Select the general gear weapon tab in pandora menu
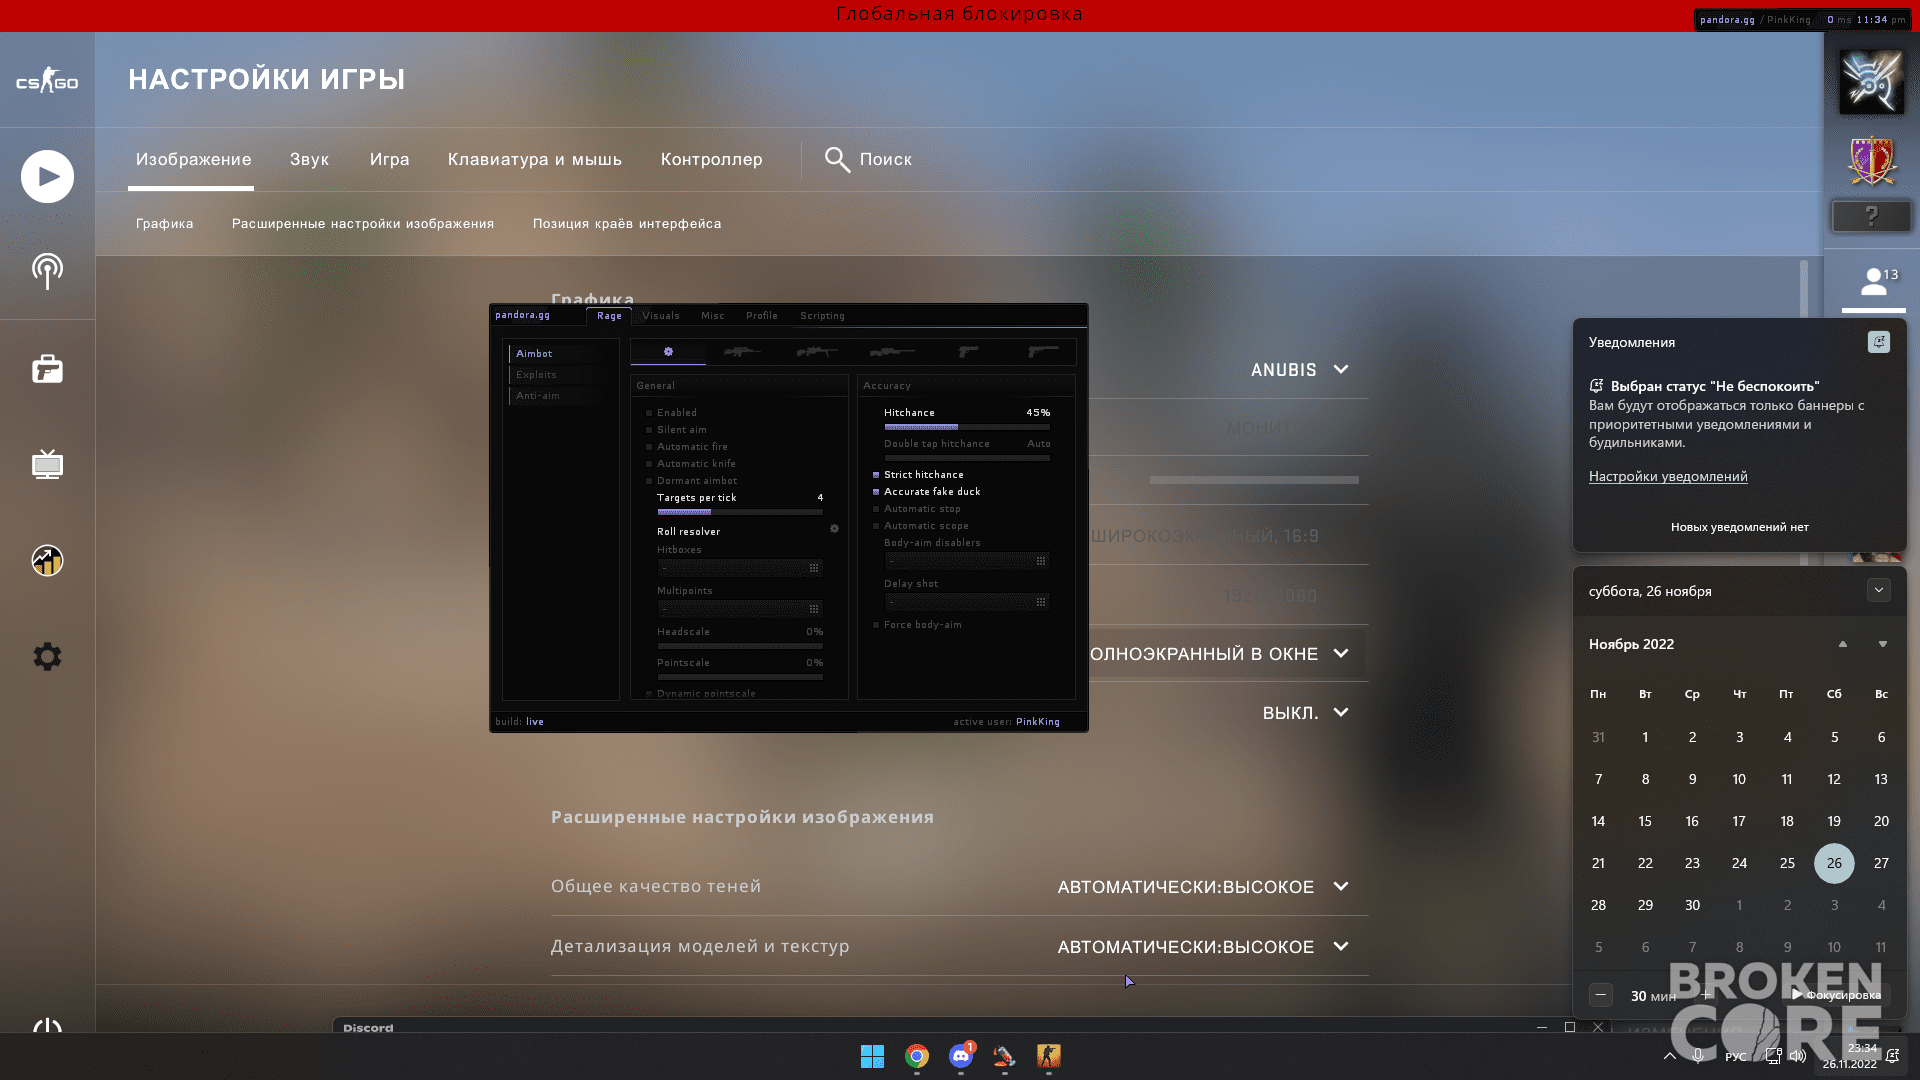 (x=668, y=351)
